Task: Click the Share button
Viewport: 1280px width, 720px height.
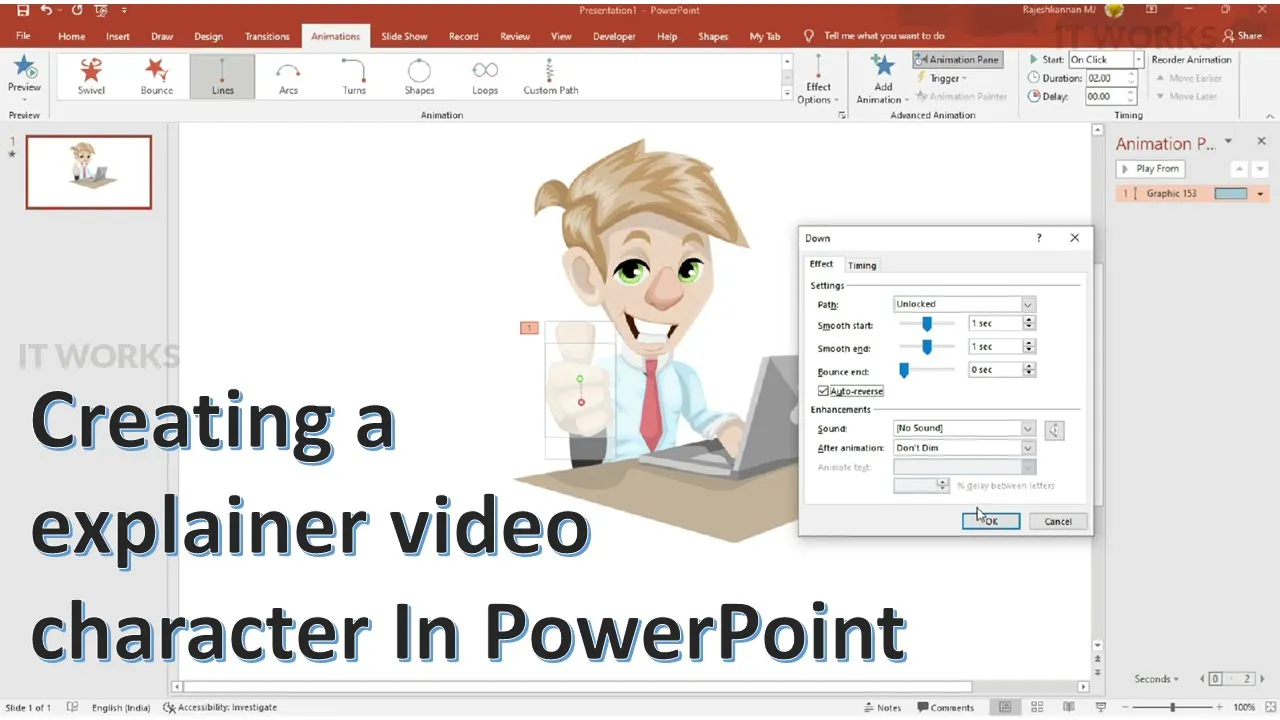Action: [1242, 36]
